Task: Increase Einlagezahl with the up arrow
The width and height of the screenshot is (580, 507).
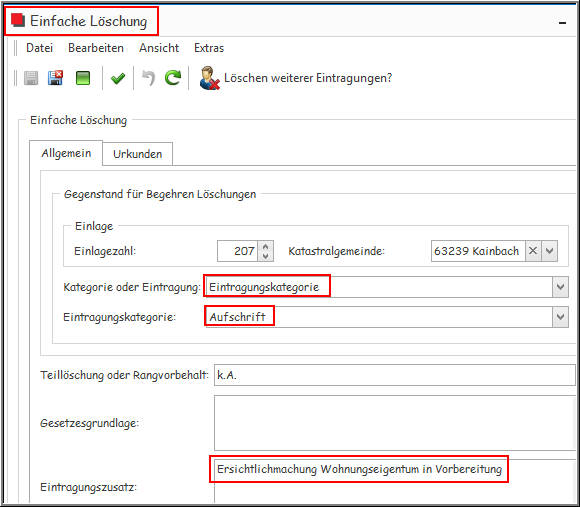Action: (x=266, y=246)
